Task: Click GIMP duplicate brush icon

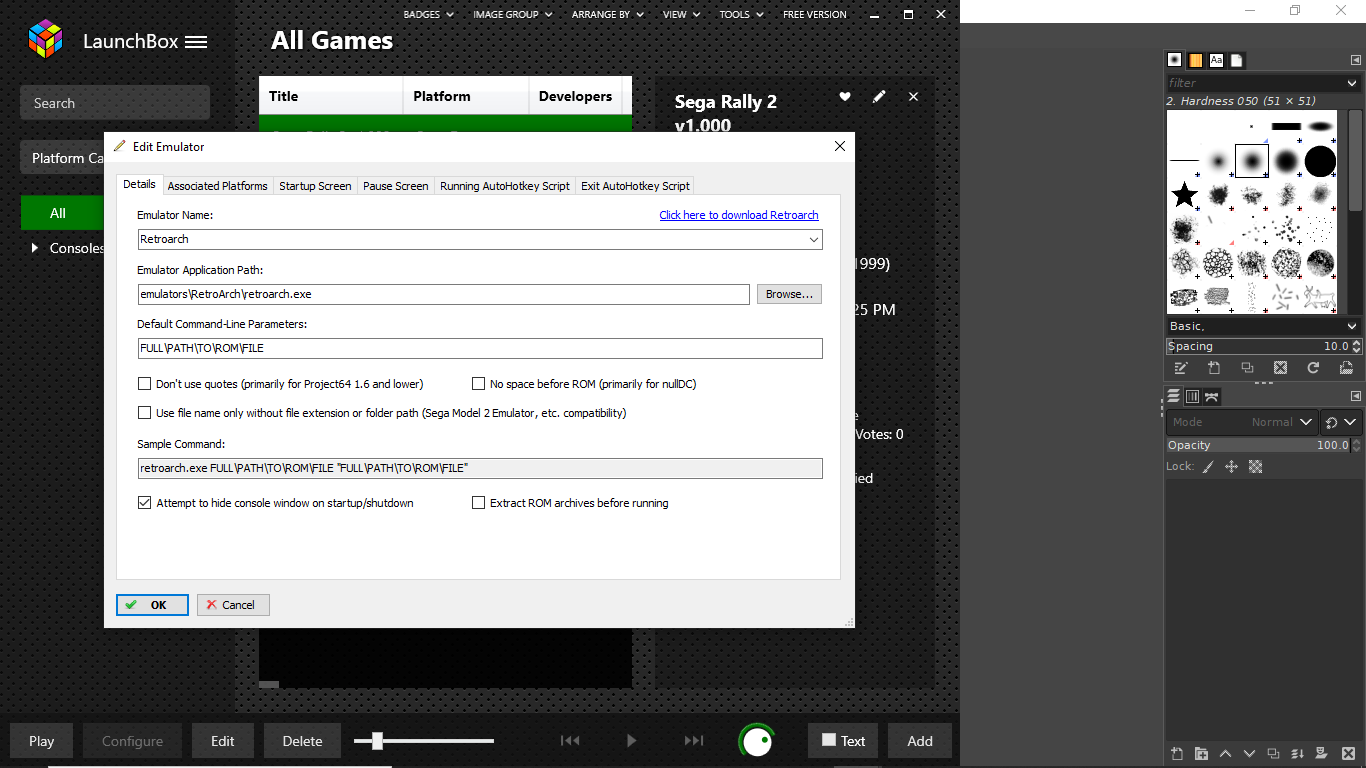Action: pos(1247,368)
